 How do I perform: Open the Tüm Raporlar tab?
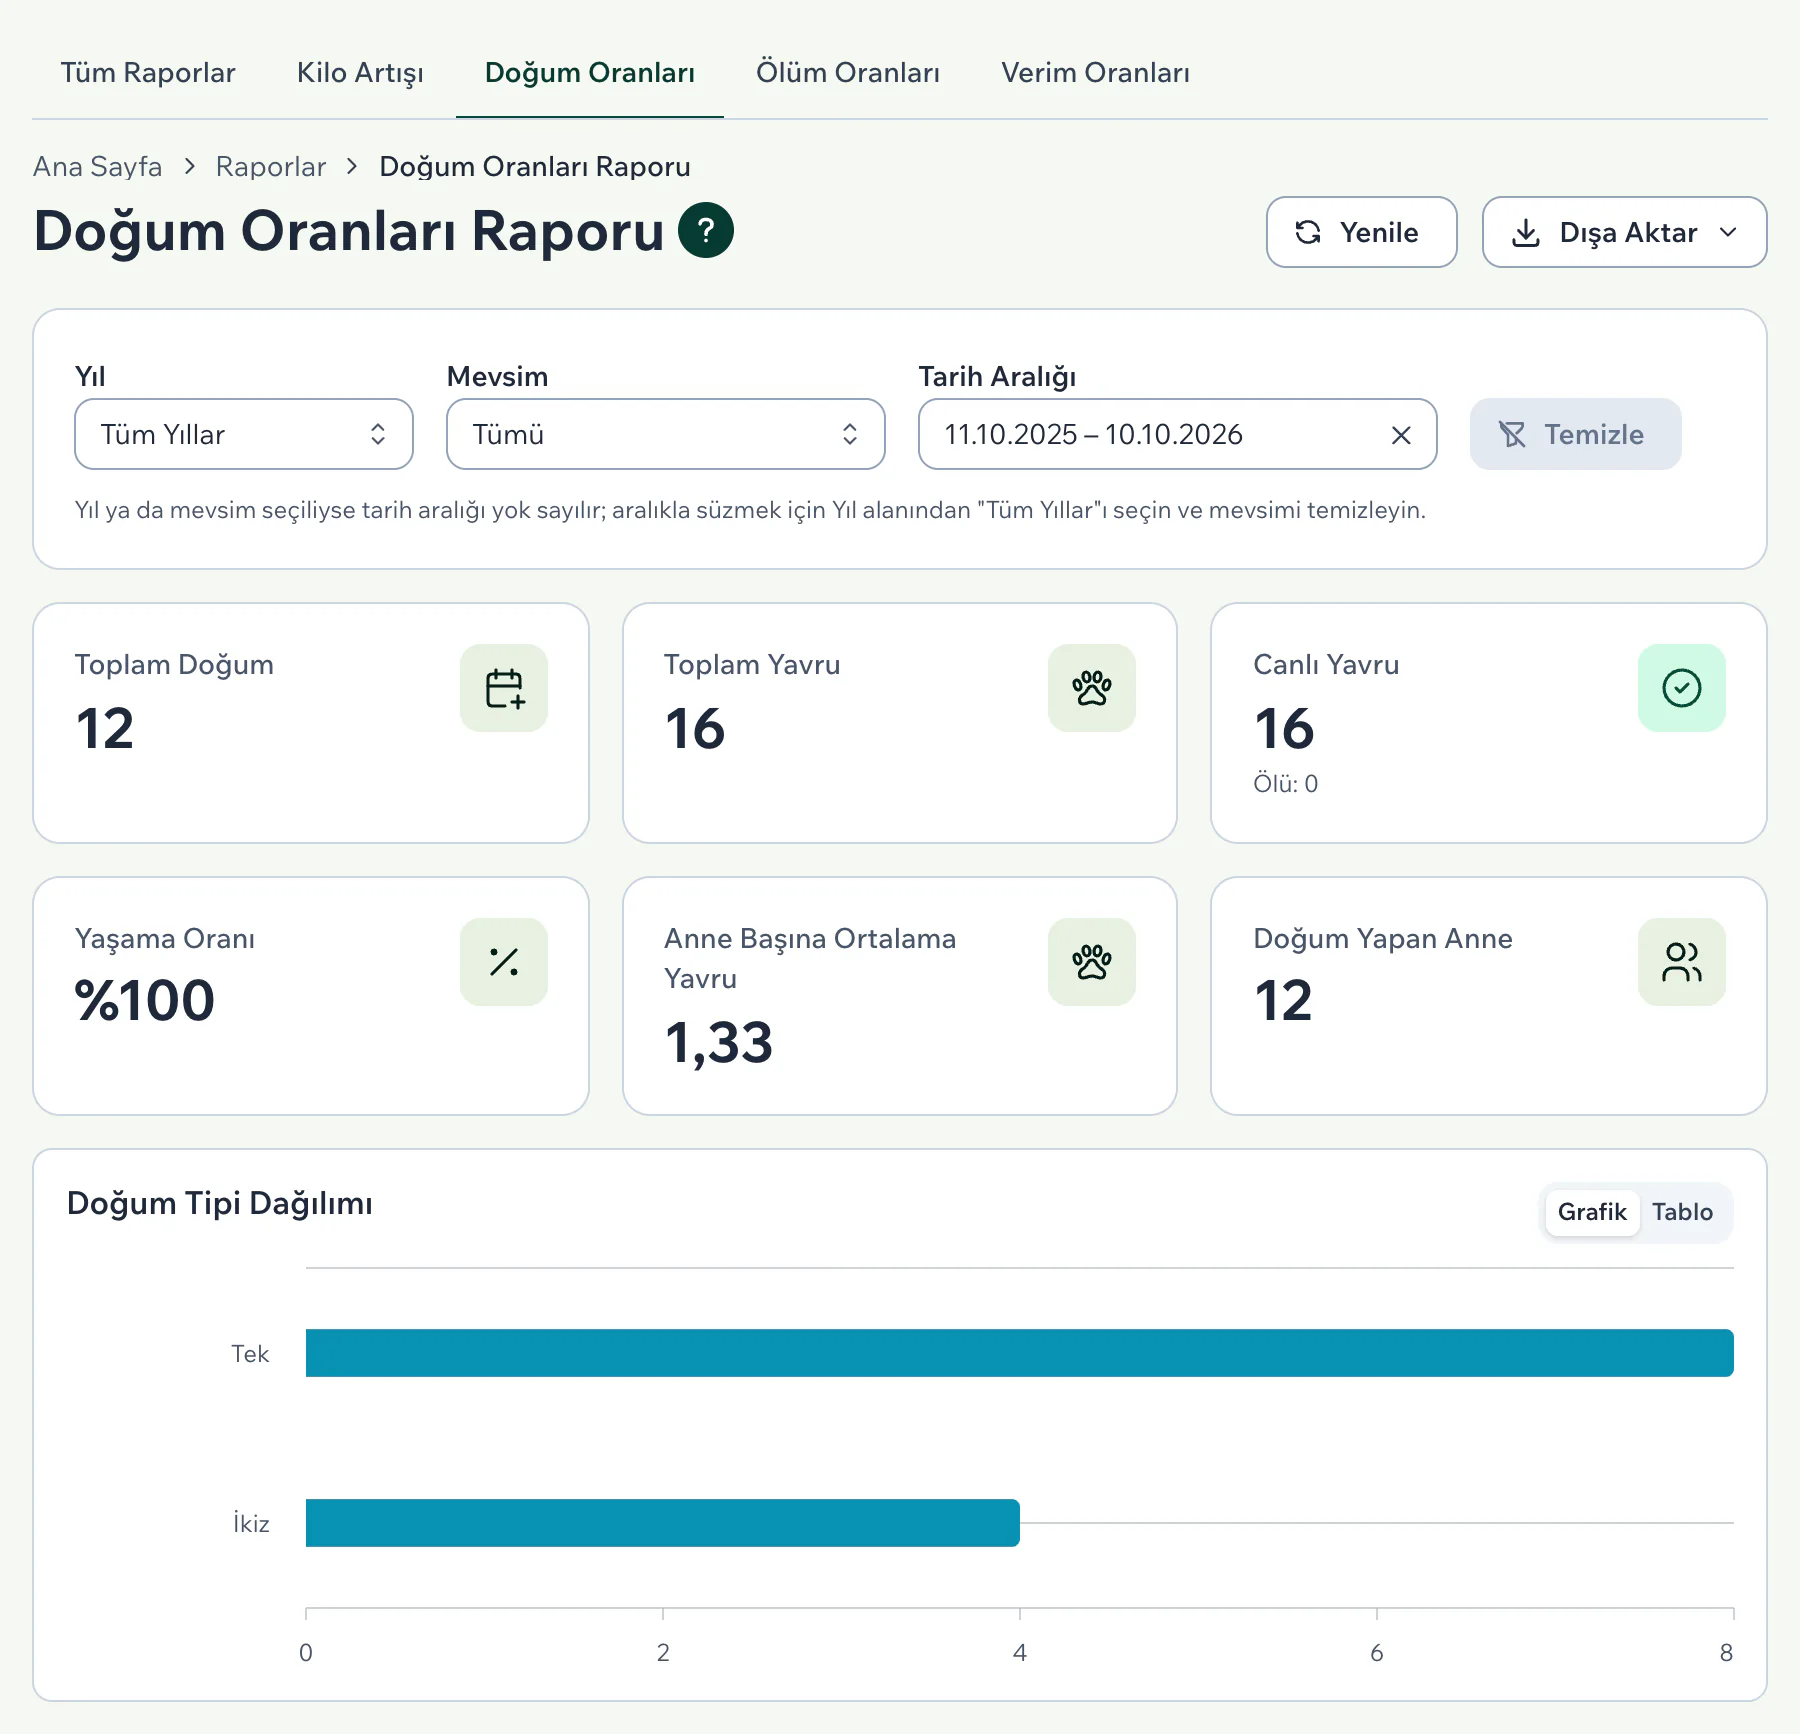tap(148, 73)
